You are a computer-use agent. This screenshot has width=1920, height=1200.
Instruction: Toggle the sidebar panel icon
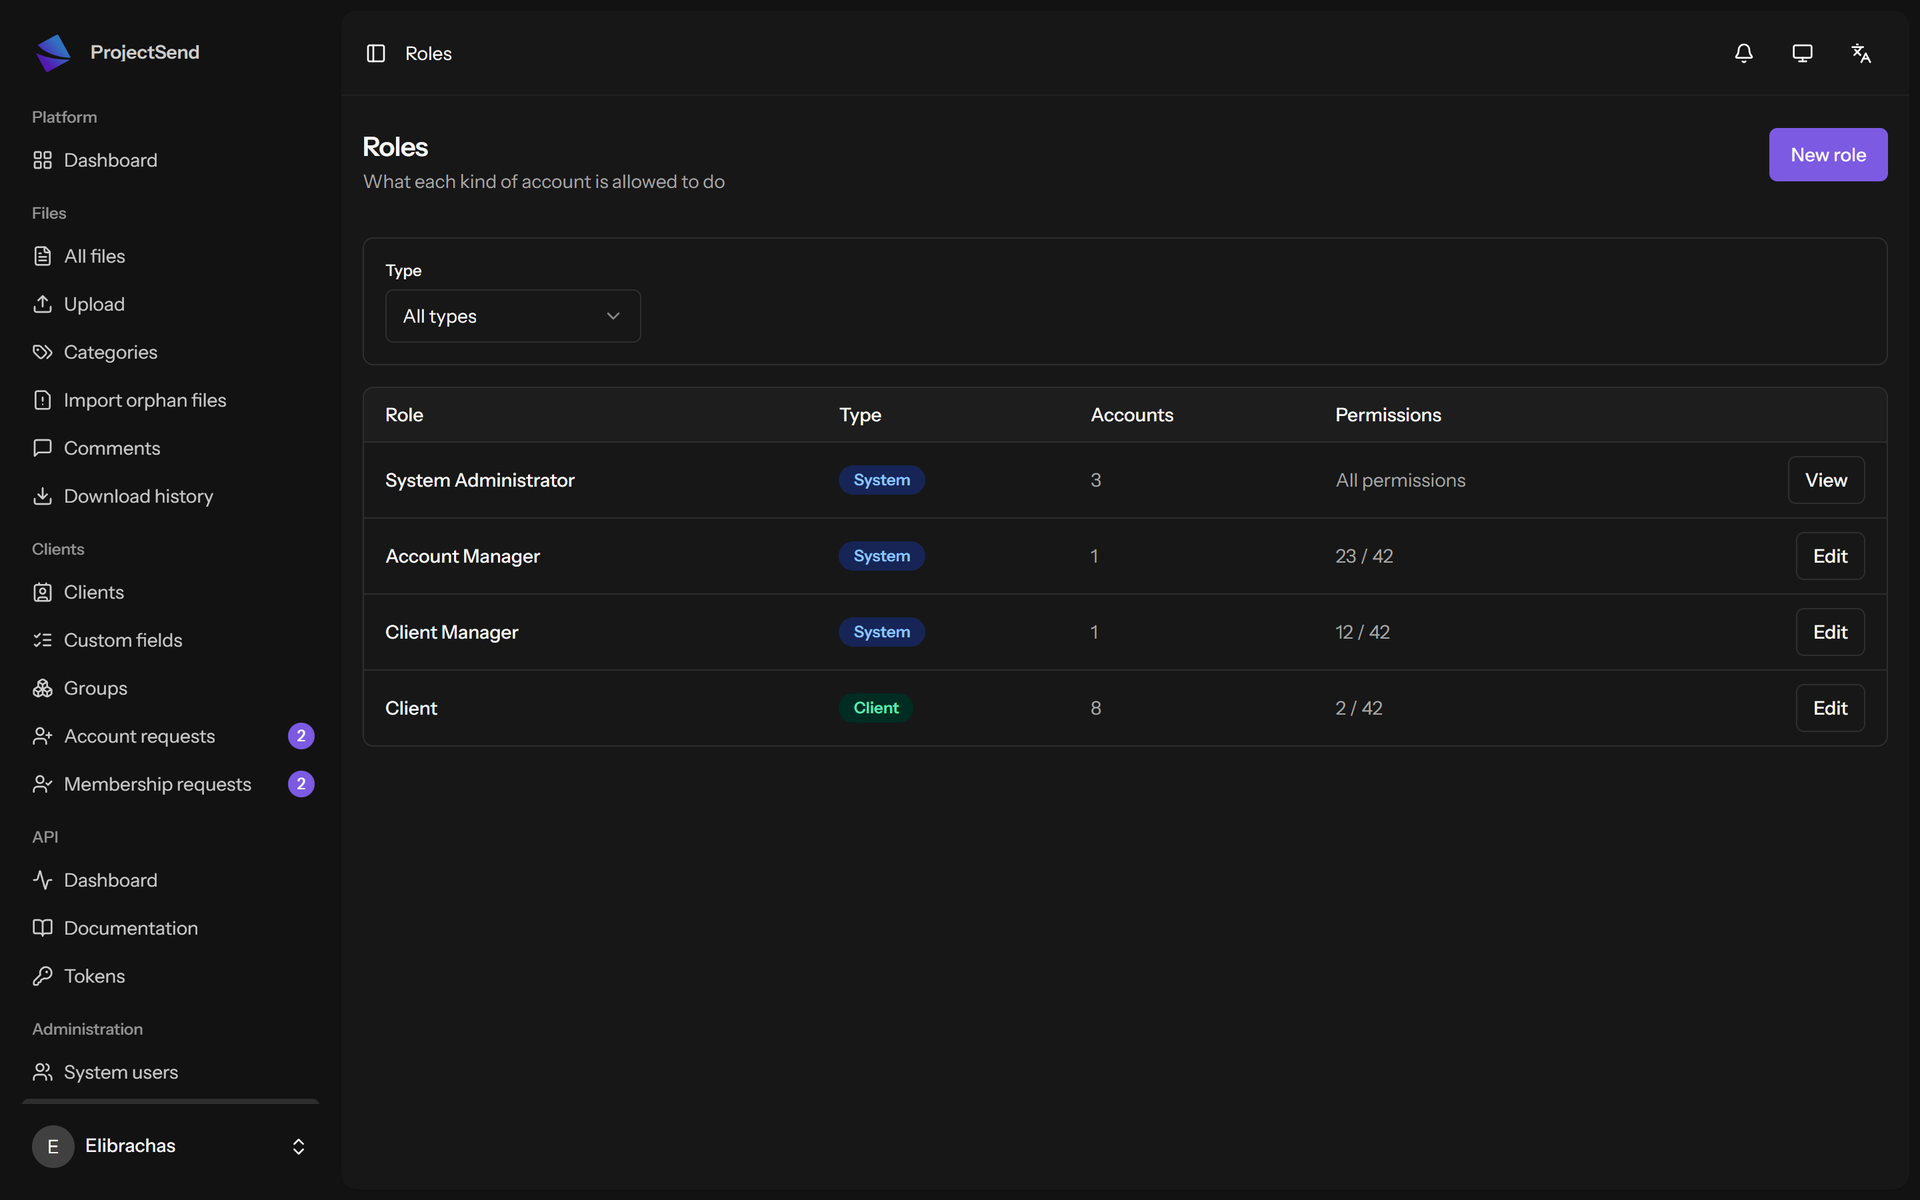pyautogui.click(x=376, y=53)
